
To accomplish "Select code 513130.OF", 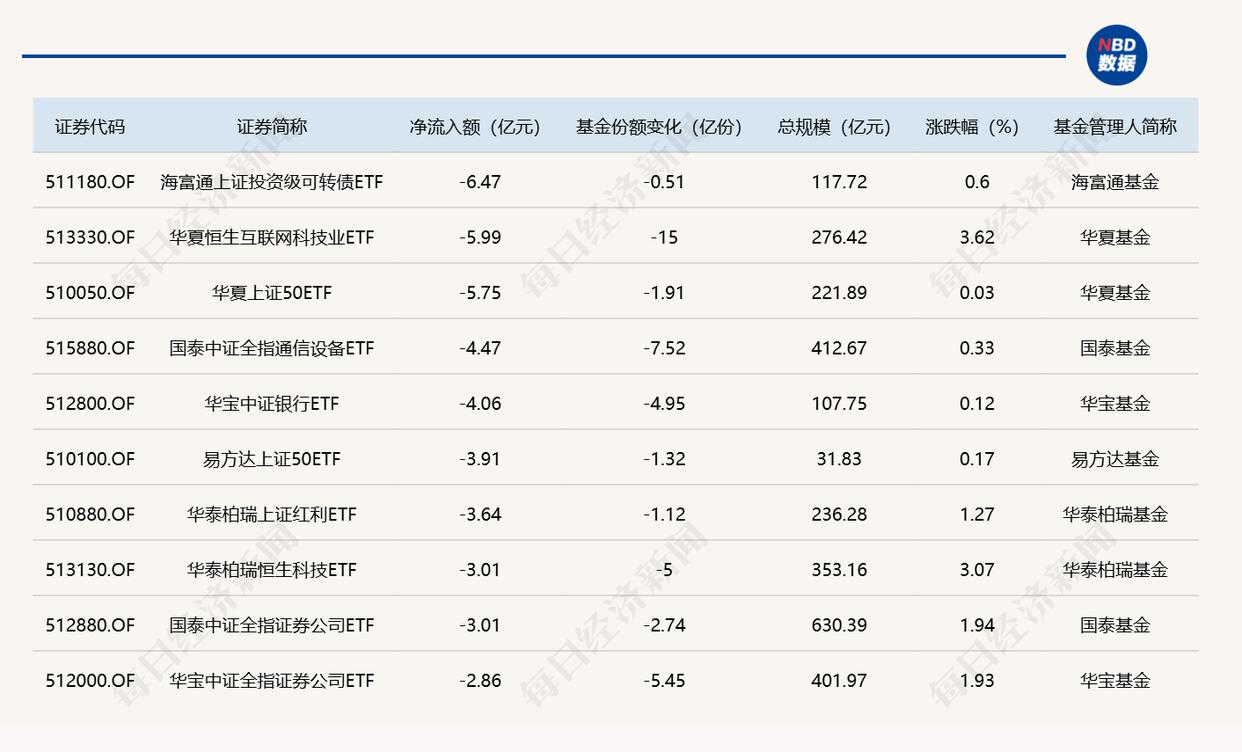I will click(90, 570).
